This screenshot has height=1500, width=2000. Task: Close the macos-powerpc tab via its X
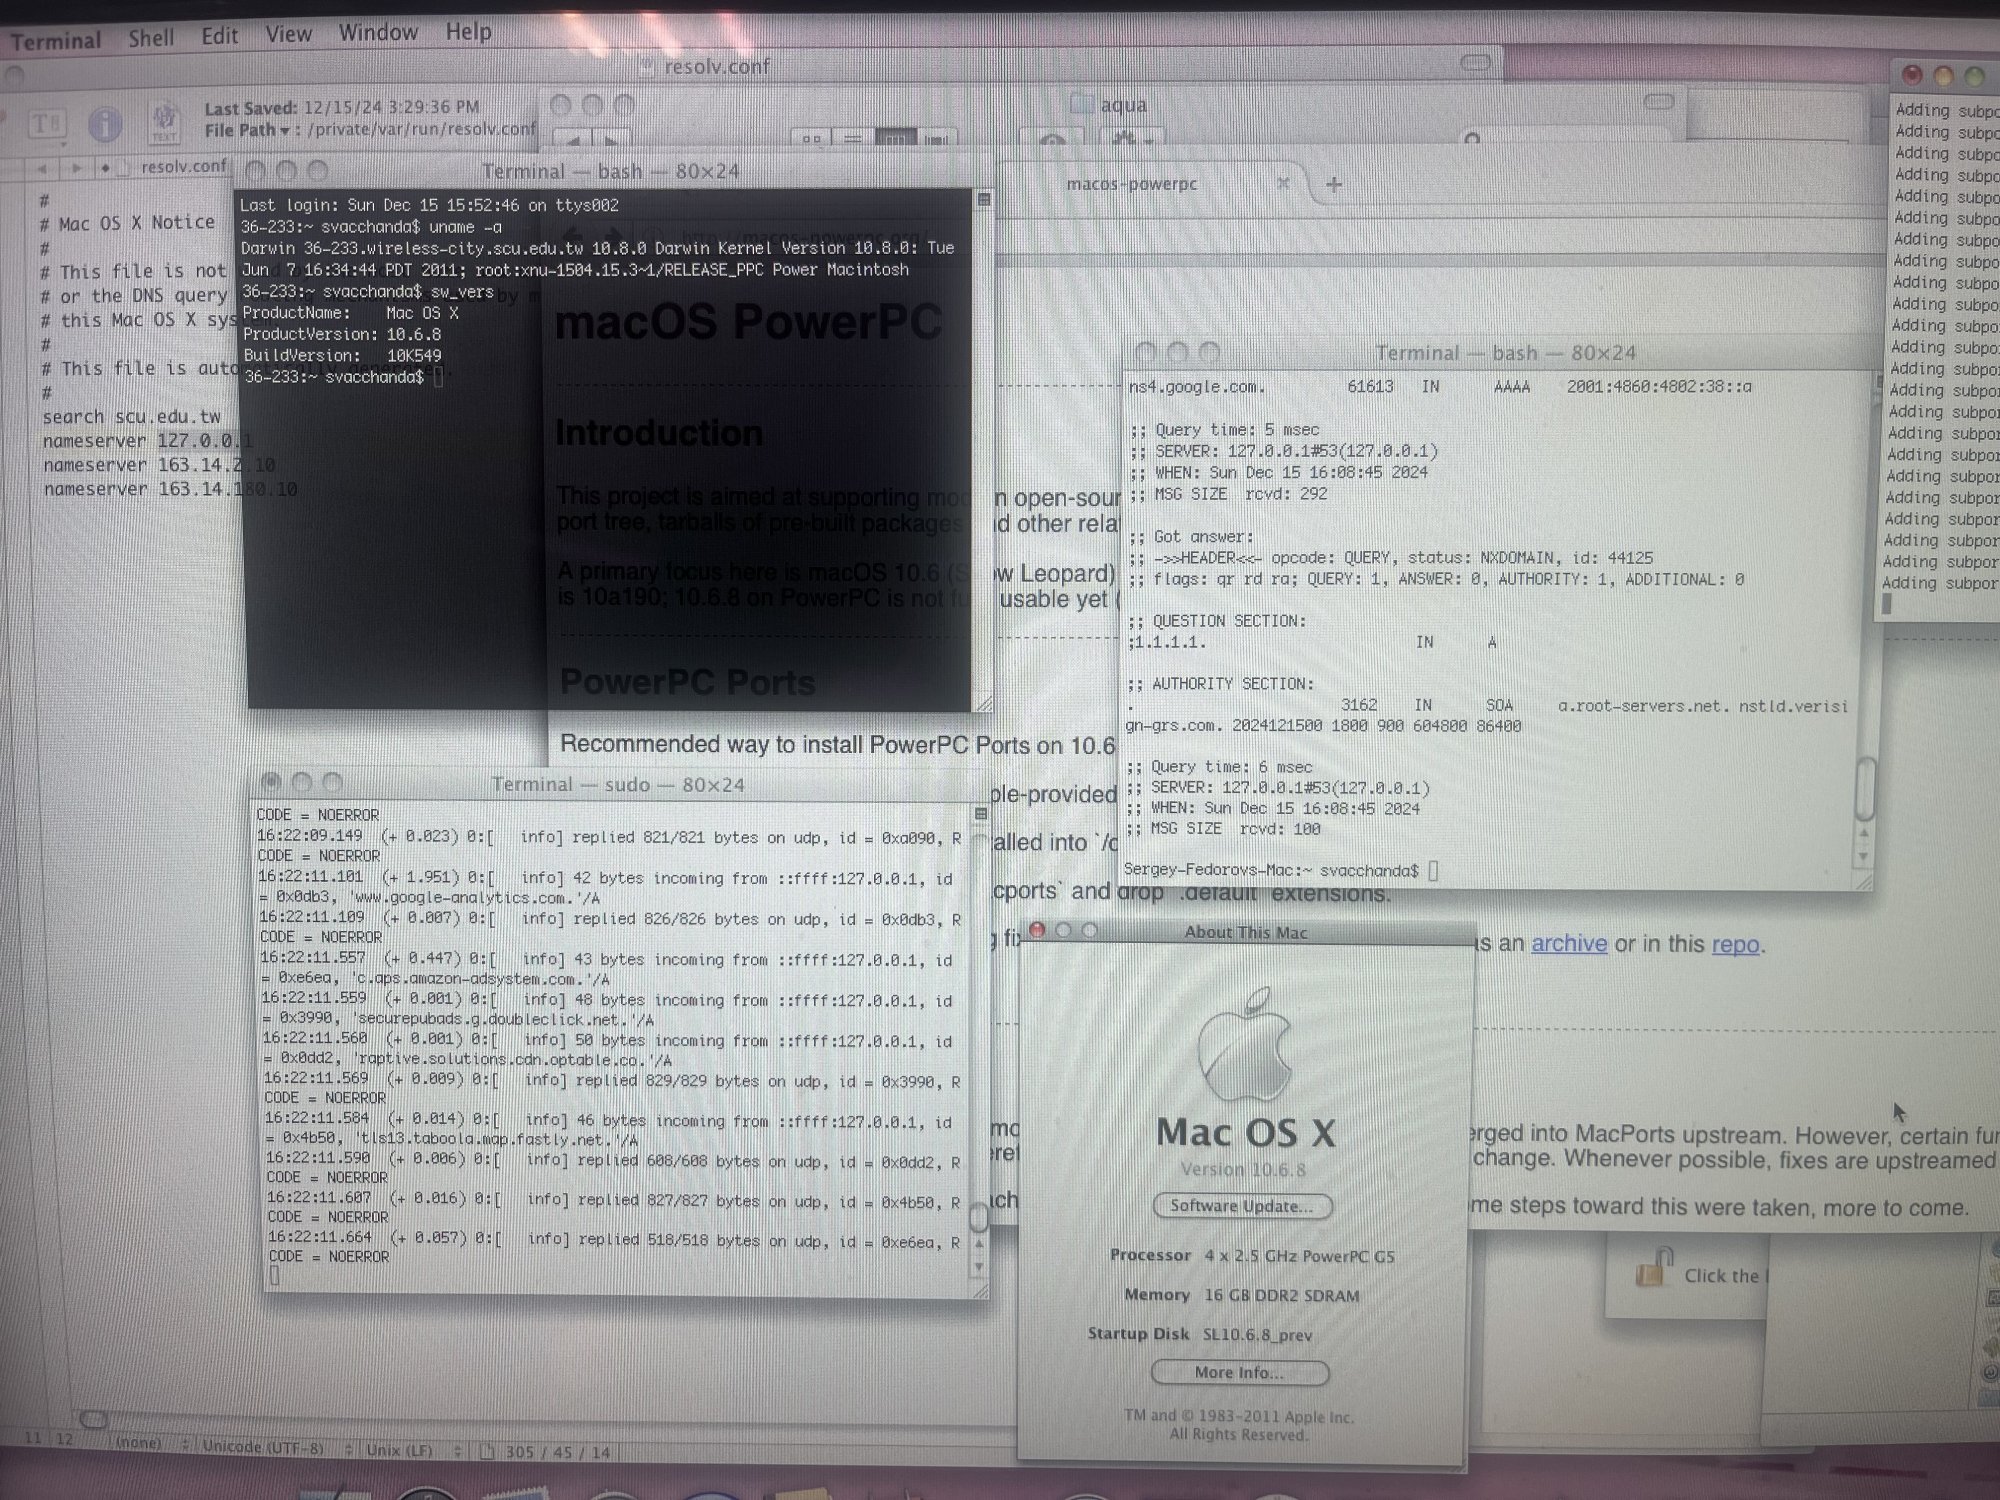[x=1283, y=183]
